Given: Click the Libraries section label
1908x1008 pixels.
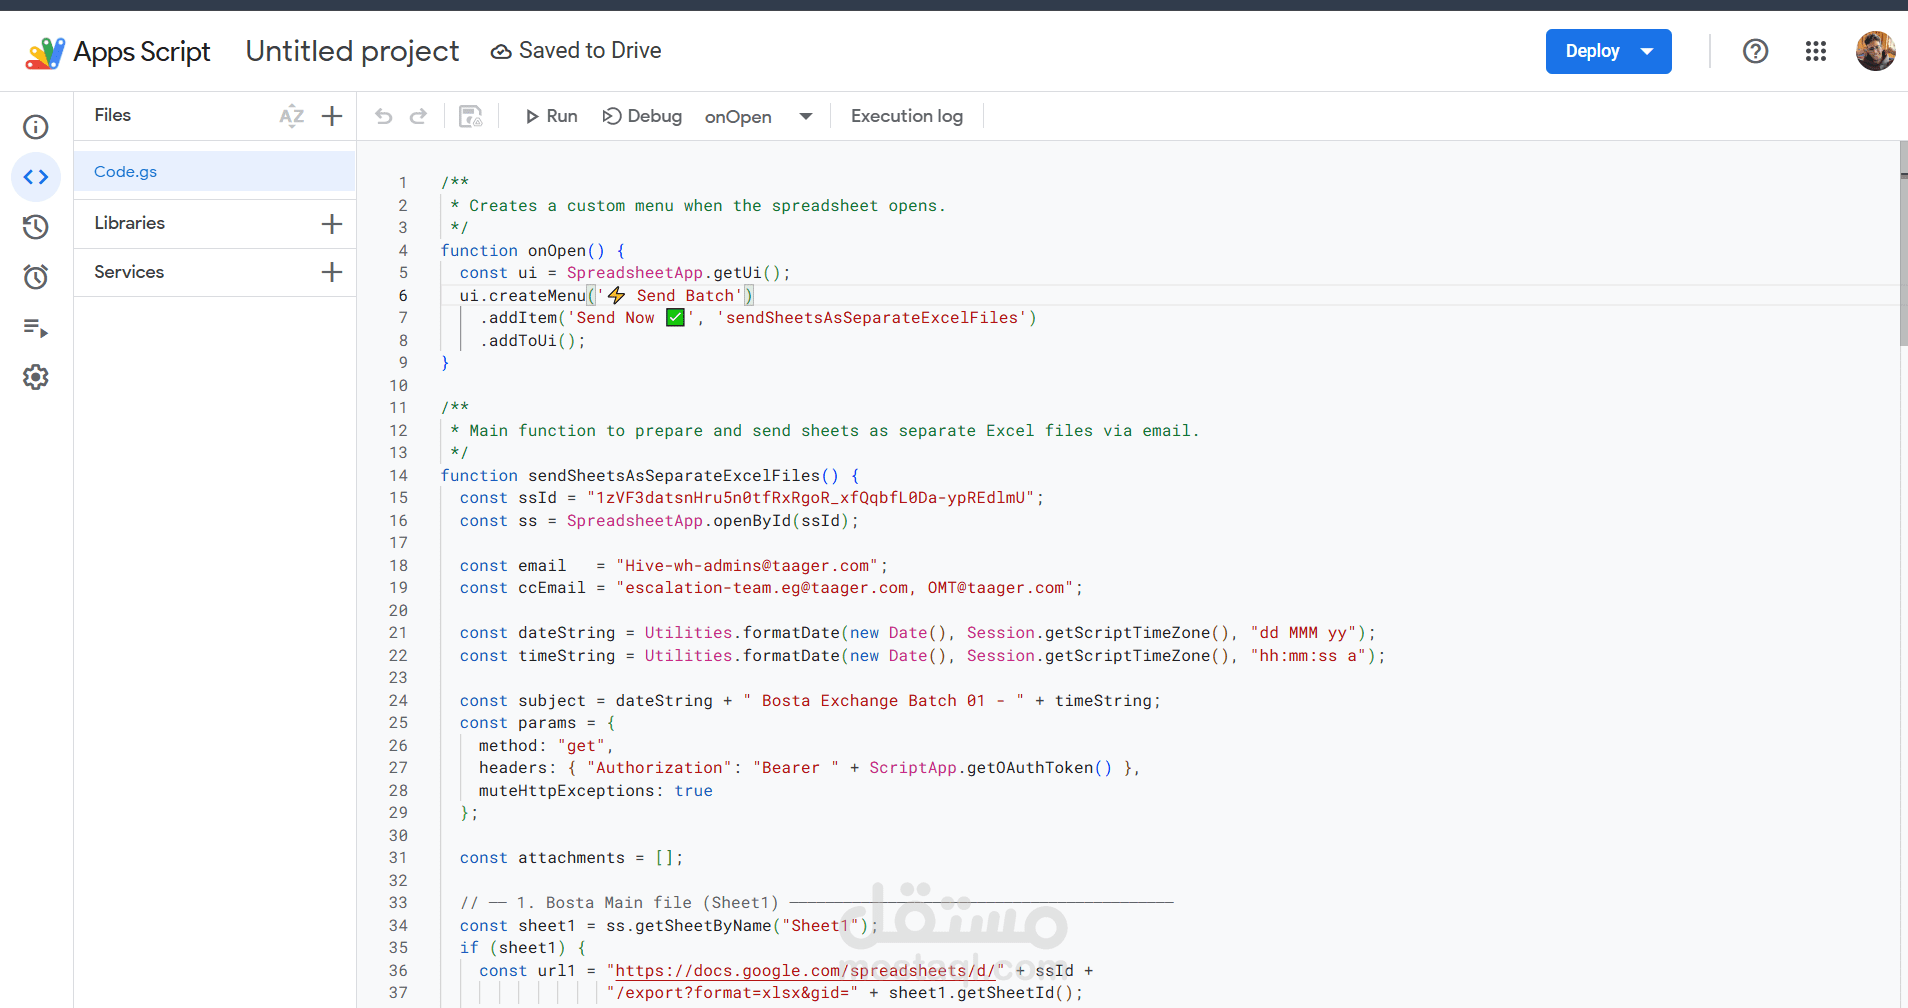Looking at the screenshot, I should [130, 223].
